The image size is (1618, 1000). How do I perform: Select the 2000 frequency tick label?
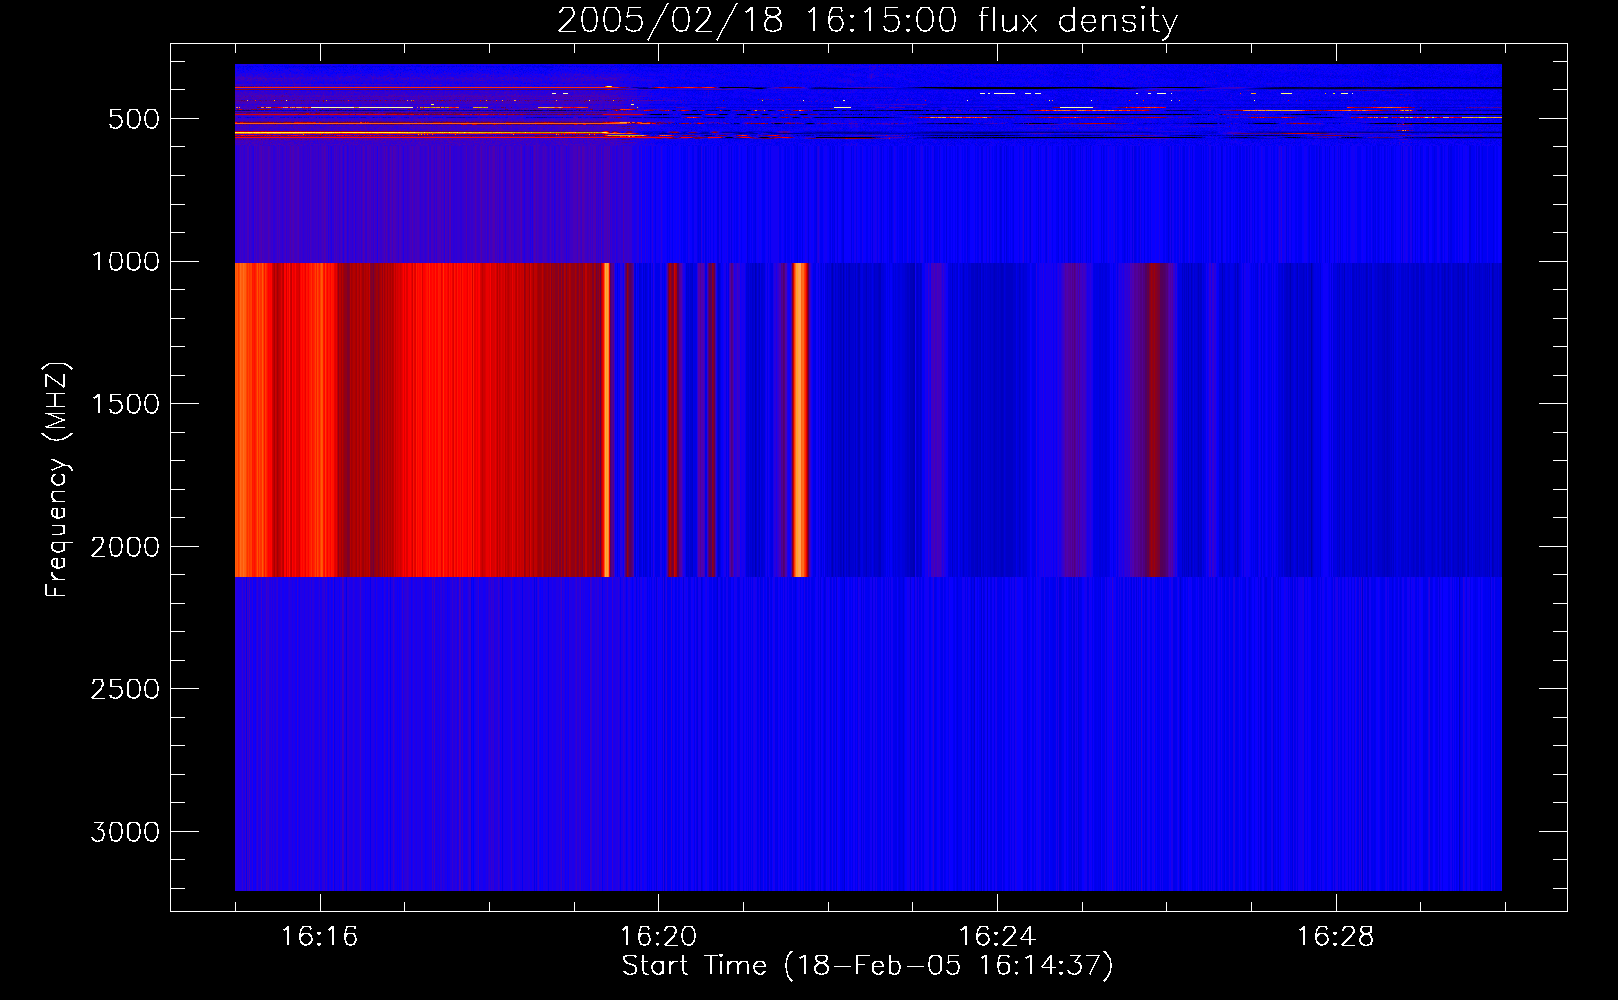coord(125,547)
